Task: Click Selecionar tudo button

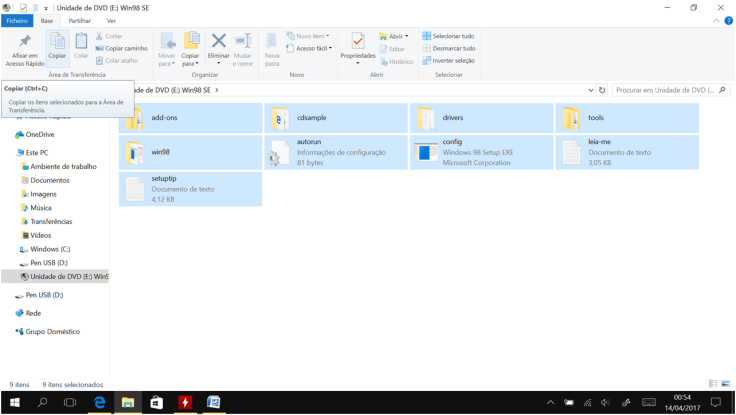Action: pos(449,36)
